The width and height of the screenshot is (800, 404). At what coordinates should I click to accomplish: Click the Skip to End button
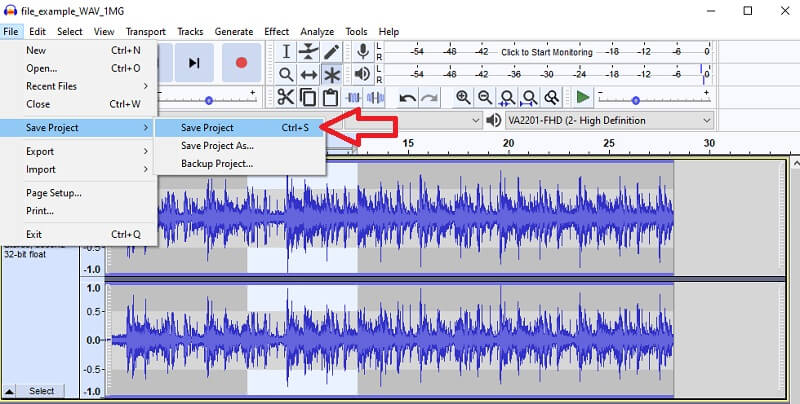(x=194, y=62)
